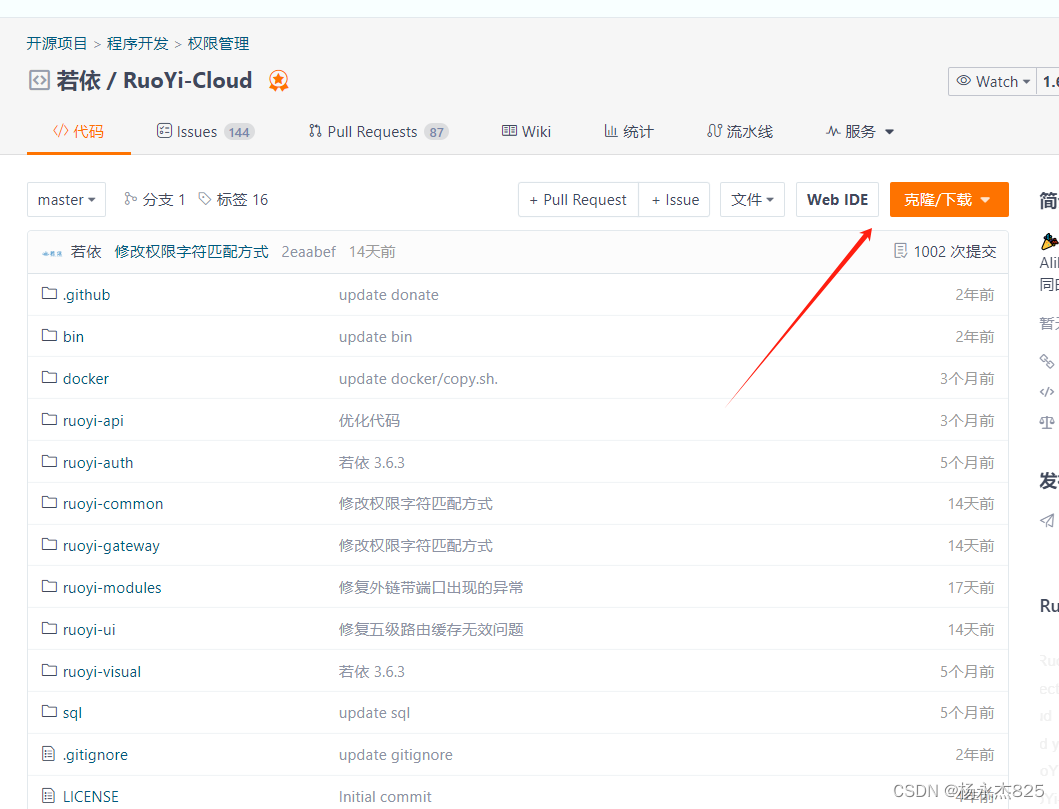Open the 克隆/下载 clone download menu
The height and width of the screenshot is (809, 1059).
(949, 199)
